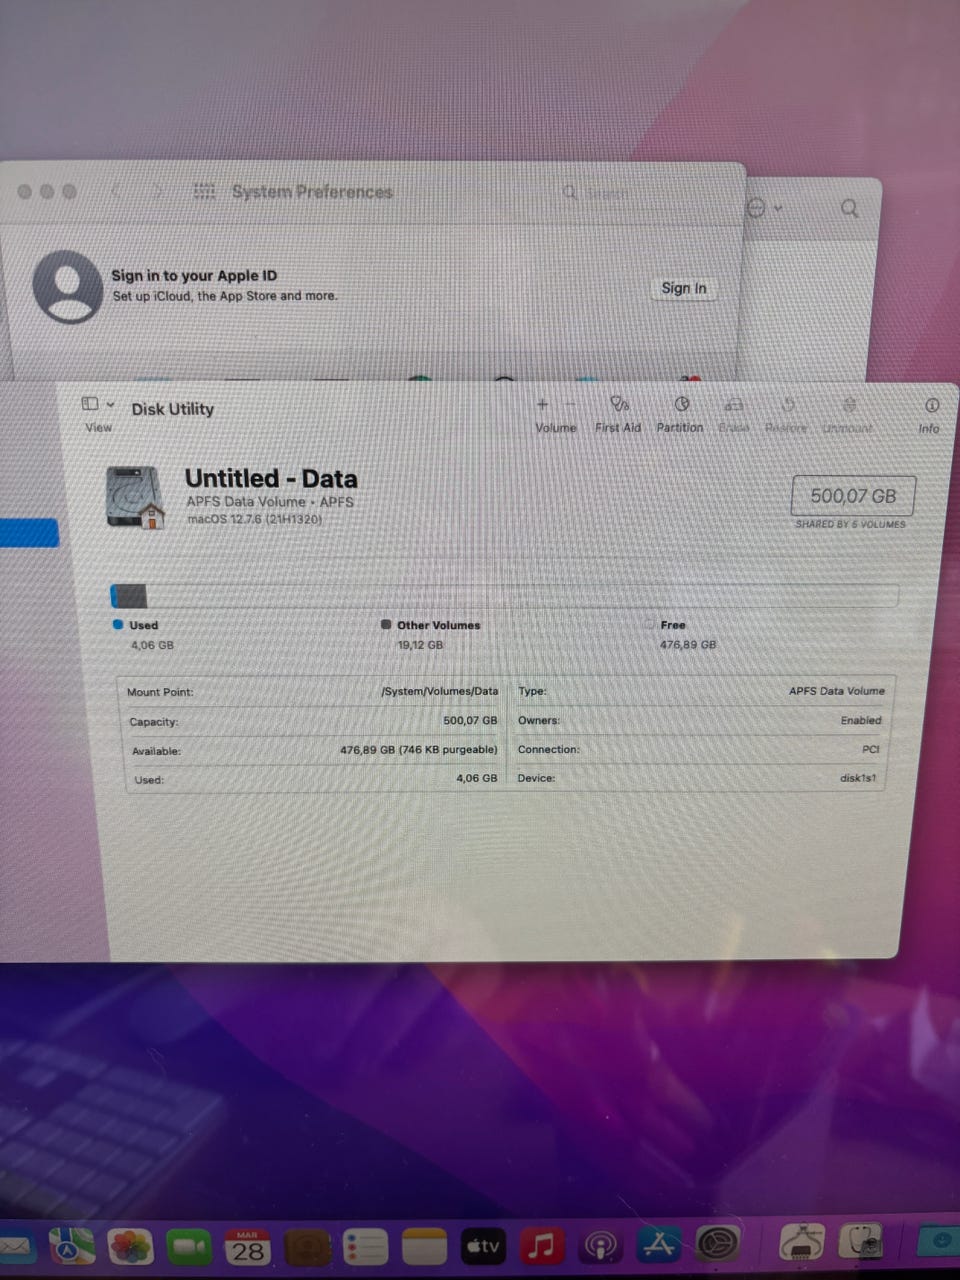Image resolution: width=960 pixels, height=1280 pixels.
Task: Click the gray Other Volumes legend dot
Action: coord(386,624)
